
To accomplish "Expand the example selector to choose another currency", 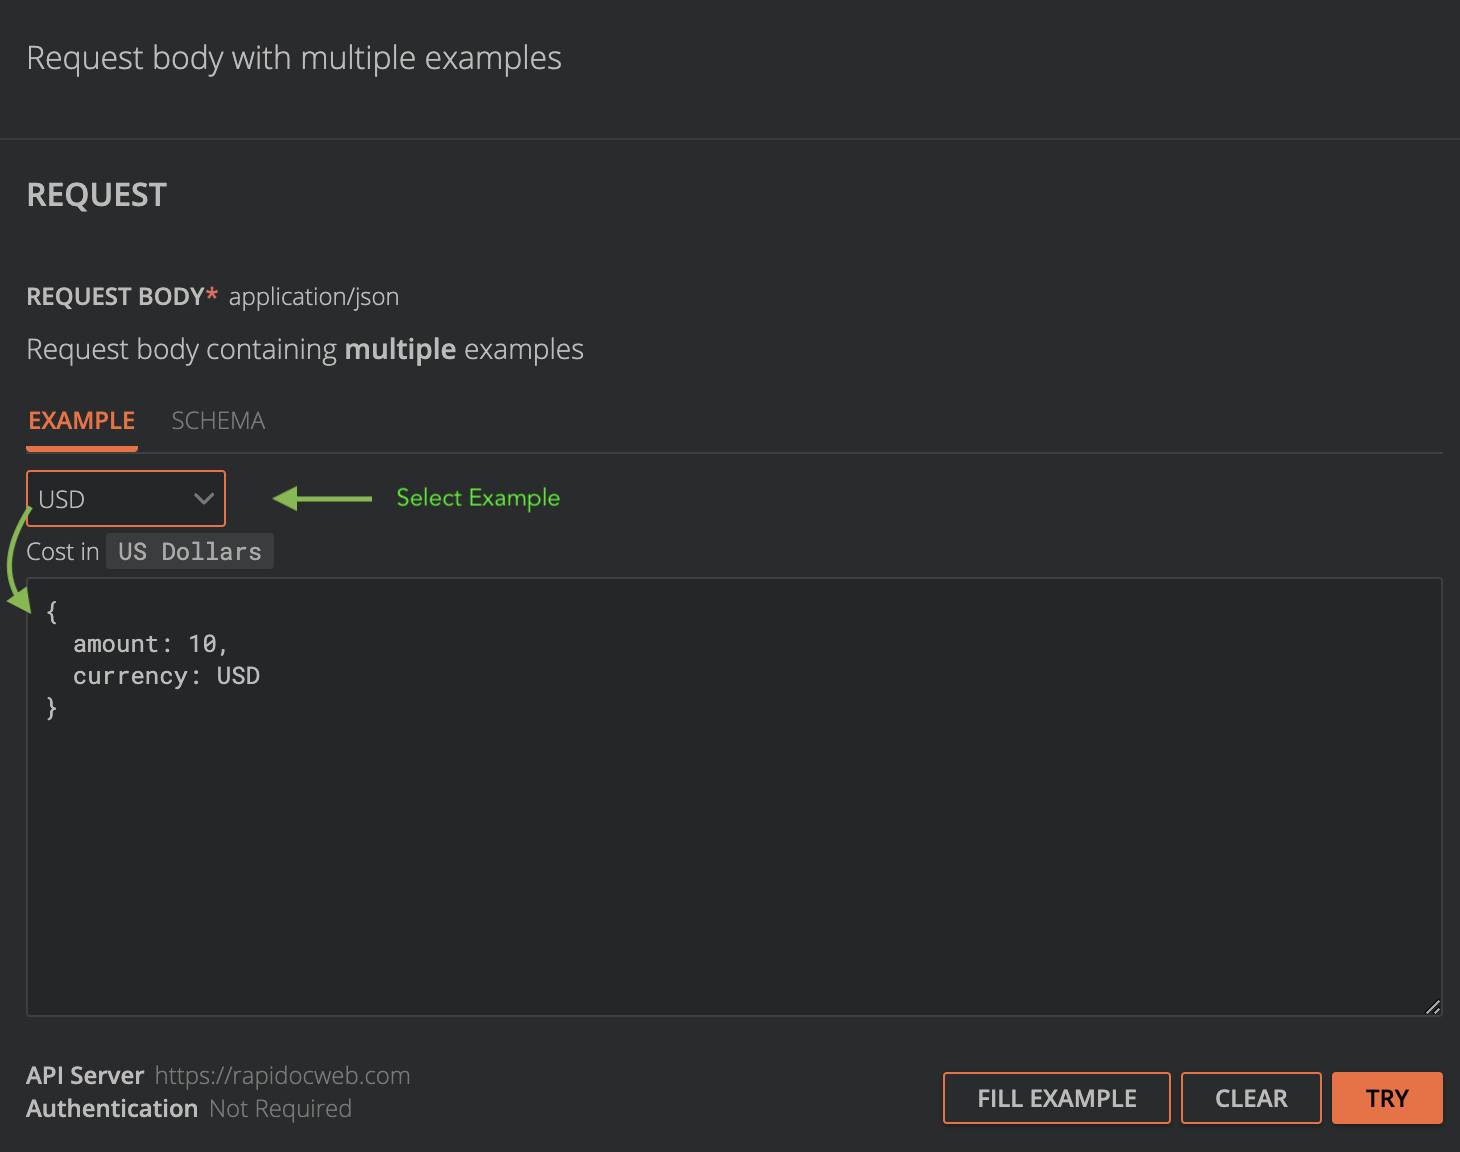I will 125,498.
